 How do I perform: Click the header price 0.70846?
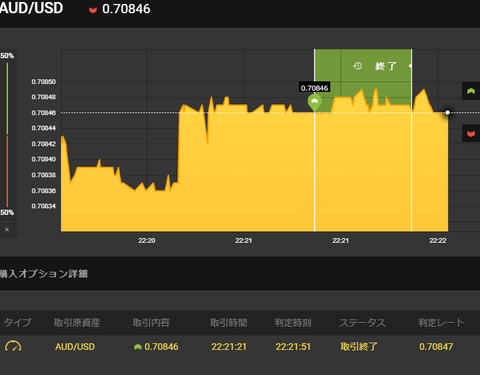coord(126,9)
